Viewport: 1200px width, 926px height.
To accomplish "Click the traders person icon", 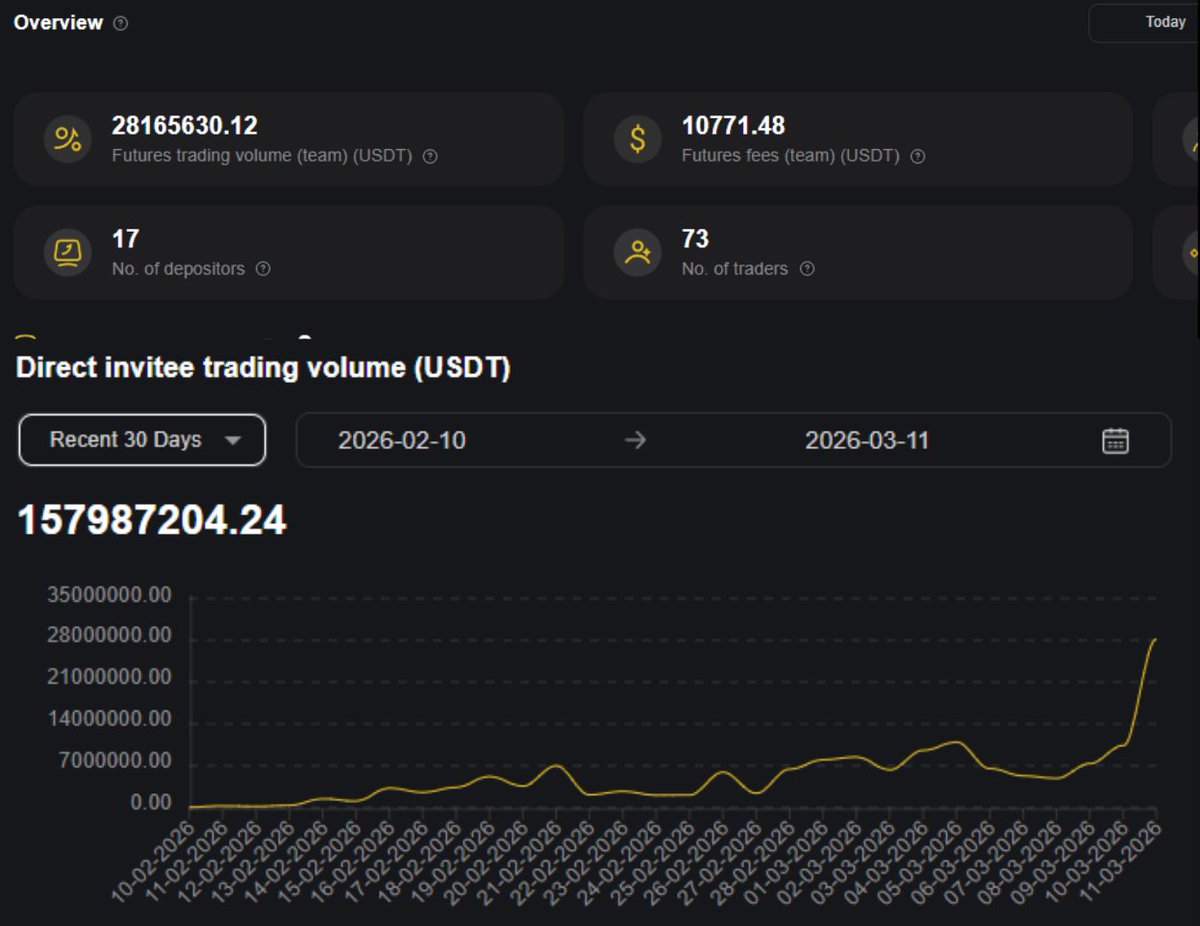I will (x=638, y=252).
